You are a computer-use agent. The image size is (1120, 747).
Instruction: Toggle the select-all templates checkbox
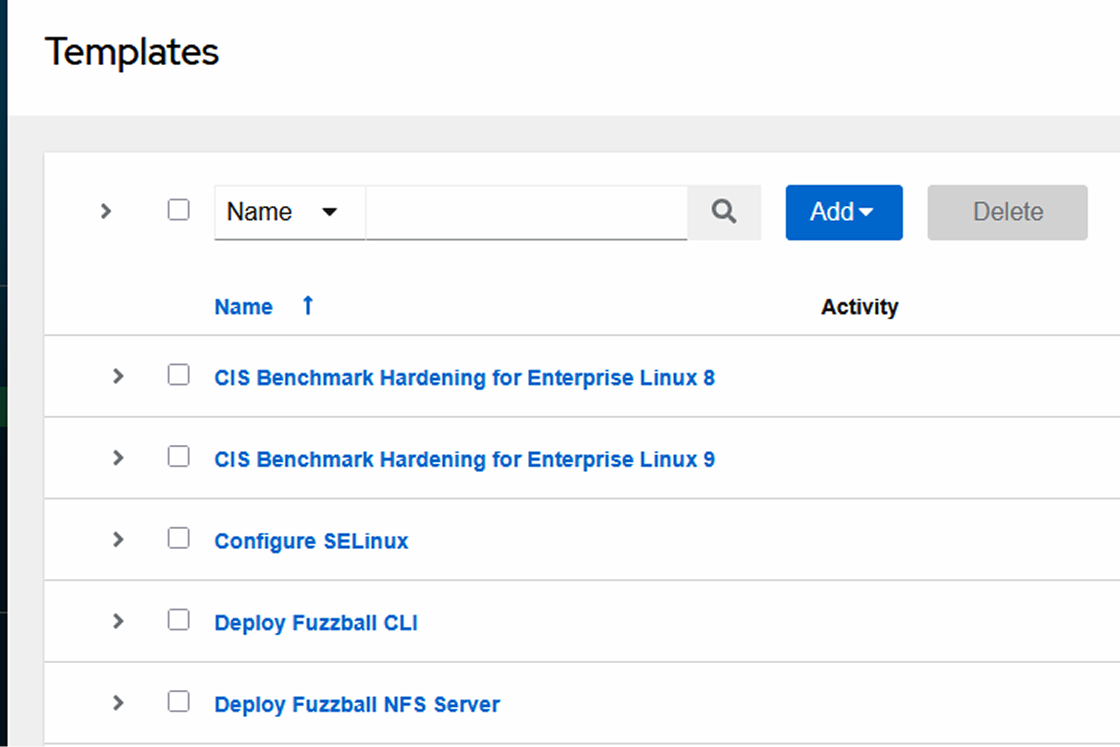[178, 210]
